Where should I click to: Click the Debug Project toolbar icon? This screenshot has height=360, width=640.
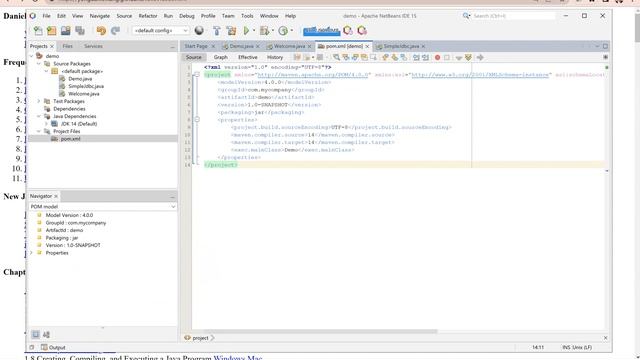click(264, 31)
